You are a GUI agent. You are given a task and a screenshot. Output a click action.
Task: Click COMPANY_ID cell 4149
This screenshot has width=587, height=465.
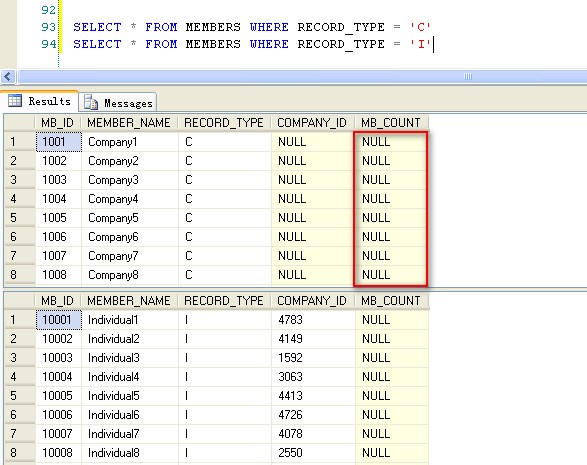pyautogui.click(x=313, y=339)
